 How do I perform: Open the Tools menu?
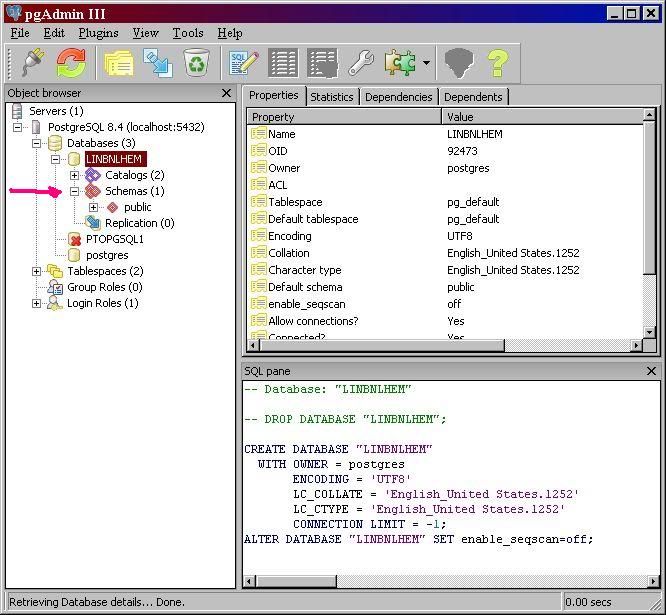pyautogui.click(x=188, y=33)
